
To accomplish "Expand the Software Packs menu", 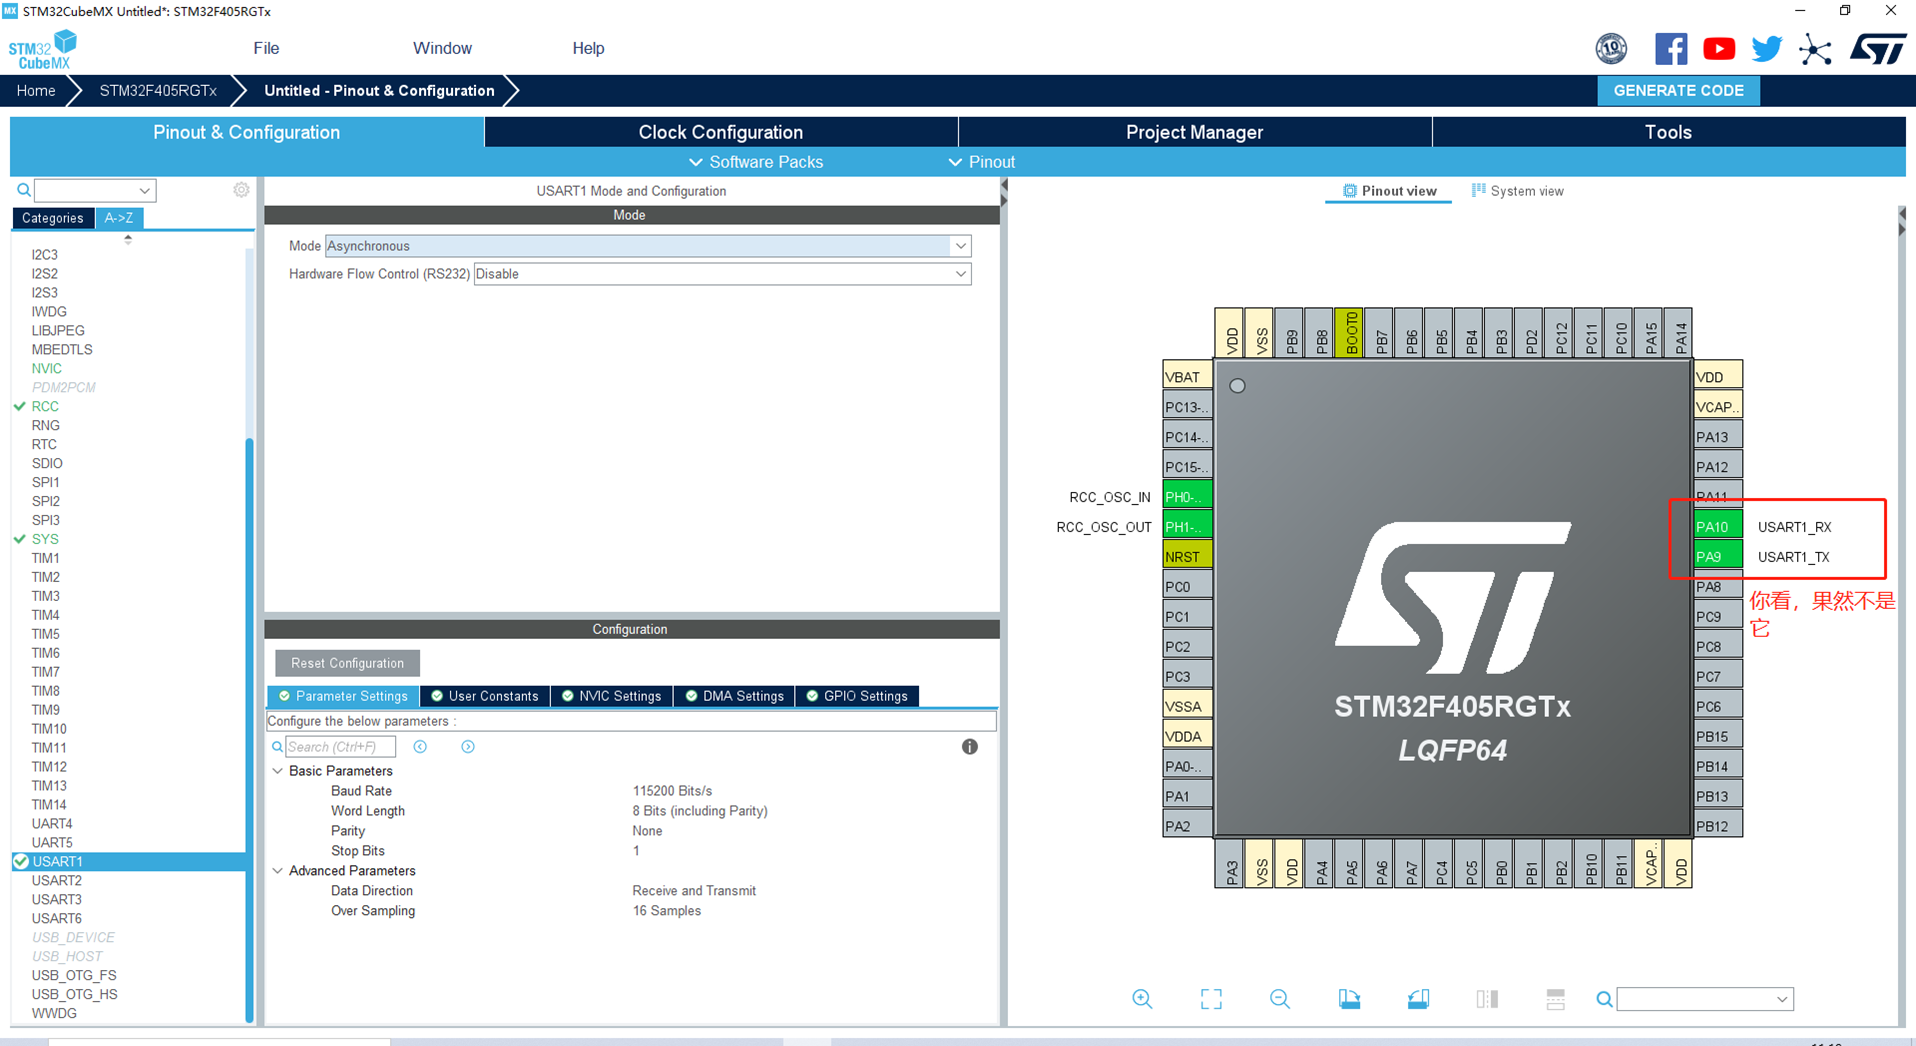I will (755, 162).
